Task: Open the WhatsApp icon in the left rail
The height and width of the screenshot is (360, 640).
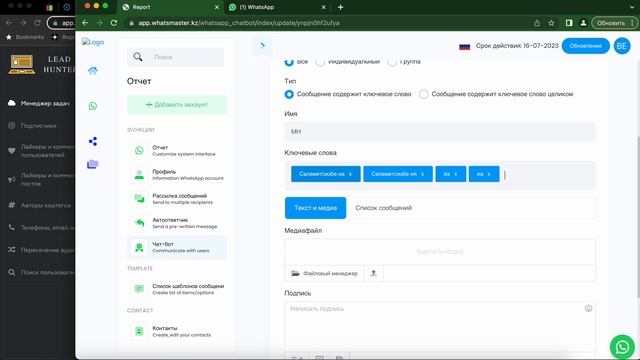Action: [x=93, y=106]
